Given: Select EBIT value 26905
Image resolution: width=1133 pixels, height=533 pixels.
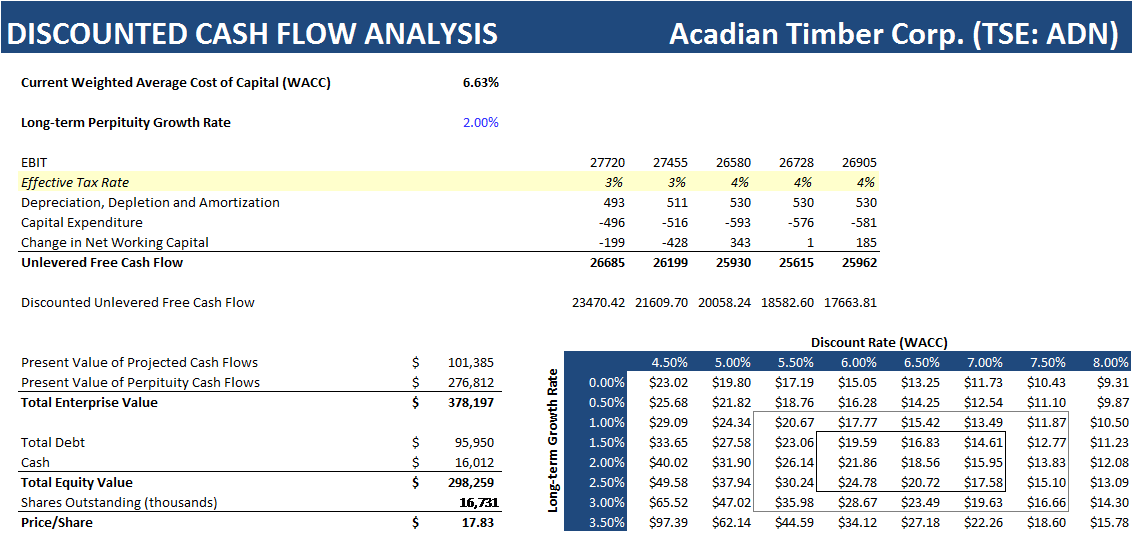Looking at the screenshot, I should coord(859,163).
